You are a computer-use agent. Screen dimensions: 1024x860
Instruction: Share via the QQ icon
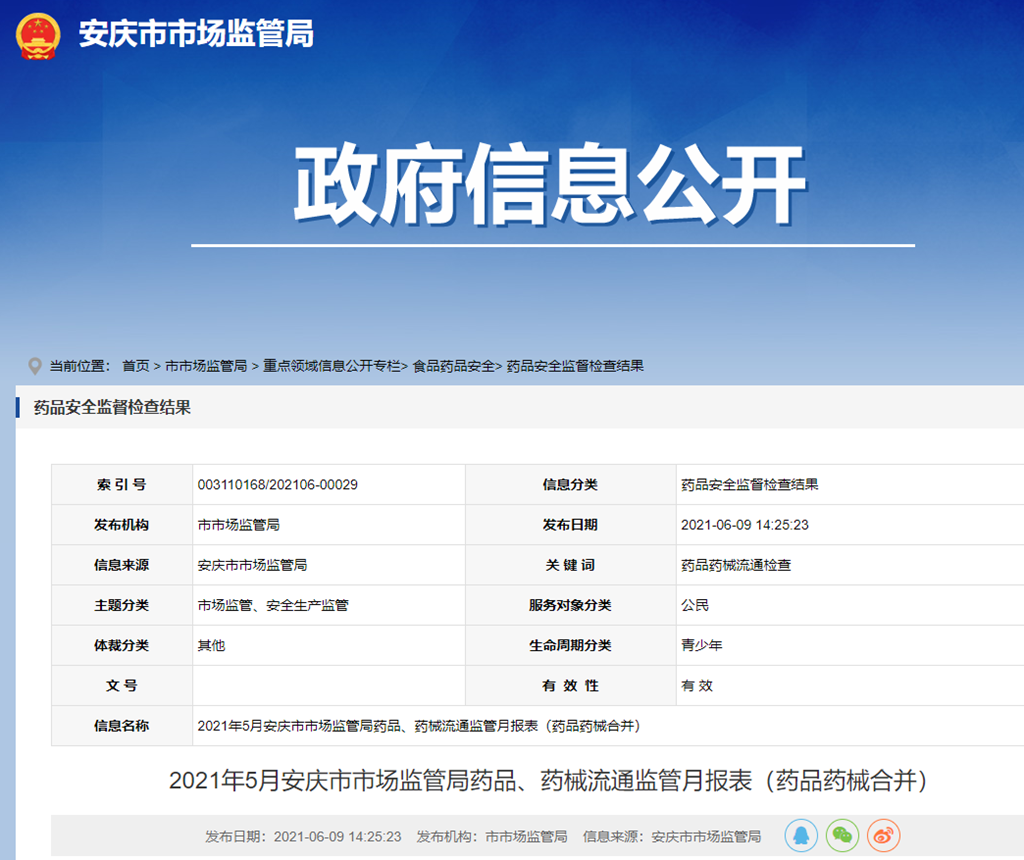click(x=801, y=835)
